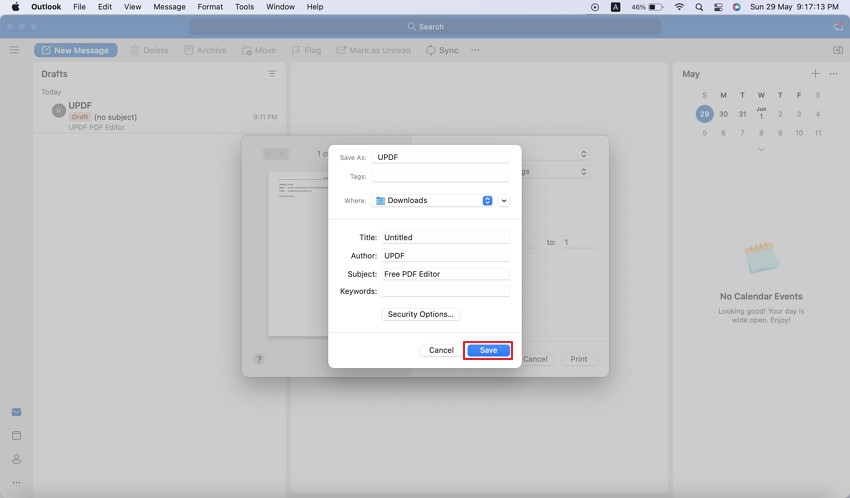Edit the Title field showing Untitled
Image resolution: width=850 pixels, height=498 pixels.
click(x=445, y=237)
